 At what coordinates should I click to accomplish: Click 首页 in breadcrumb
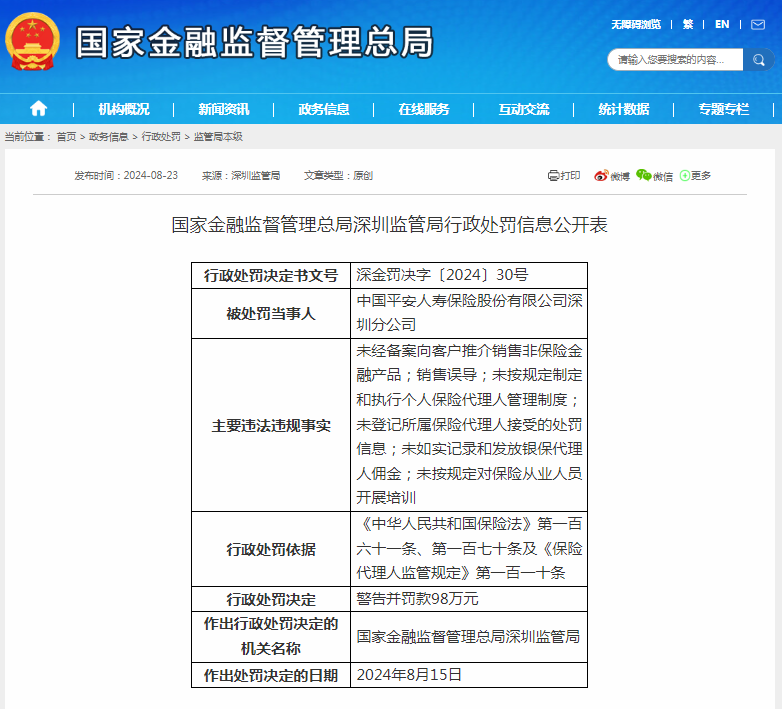(x=66, y=137)
